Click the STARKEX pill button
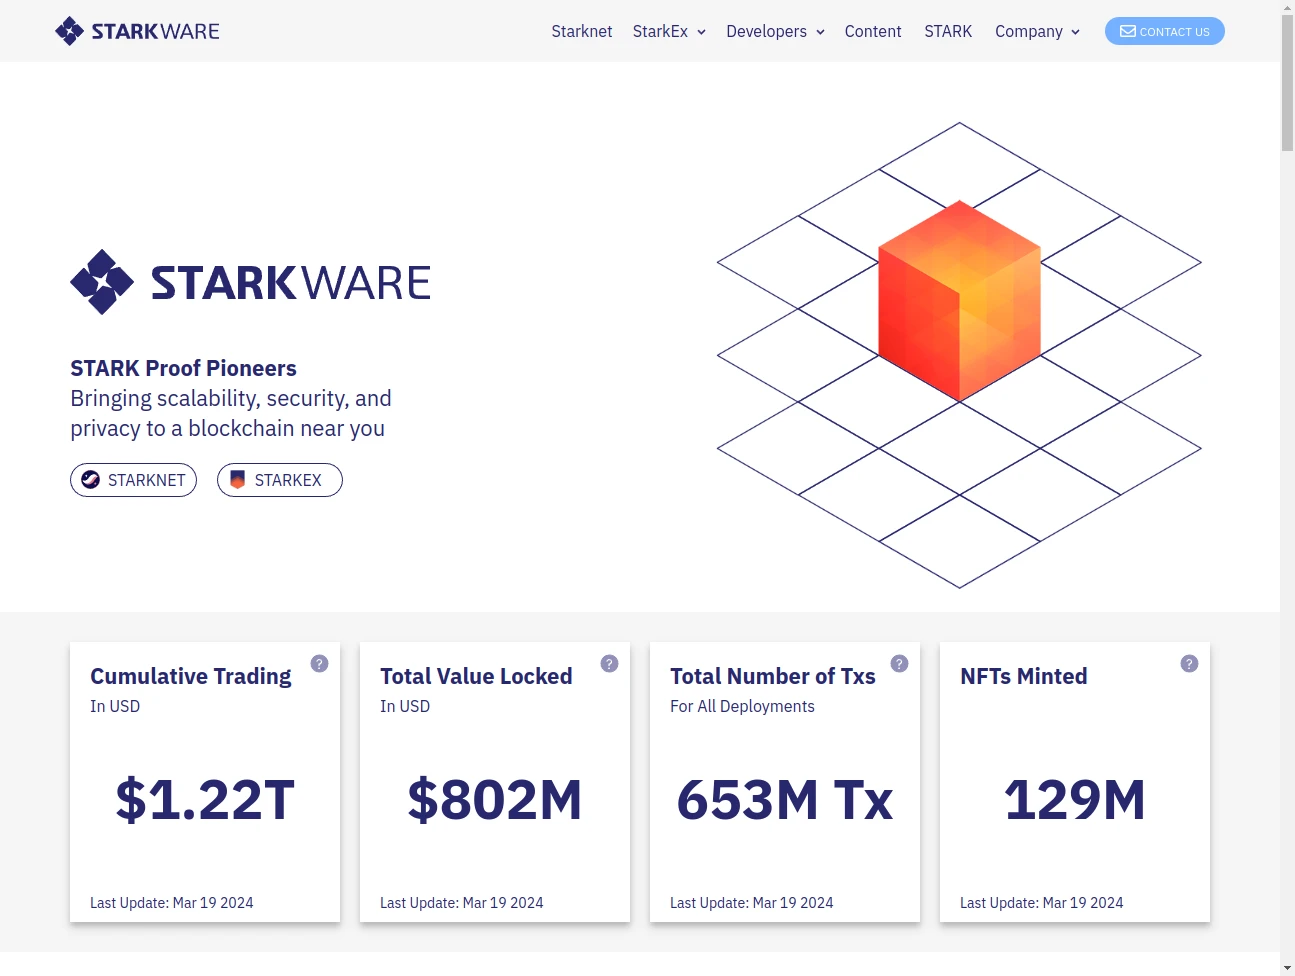Screen dimensions: 1295x976 280,480
